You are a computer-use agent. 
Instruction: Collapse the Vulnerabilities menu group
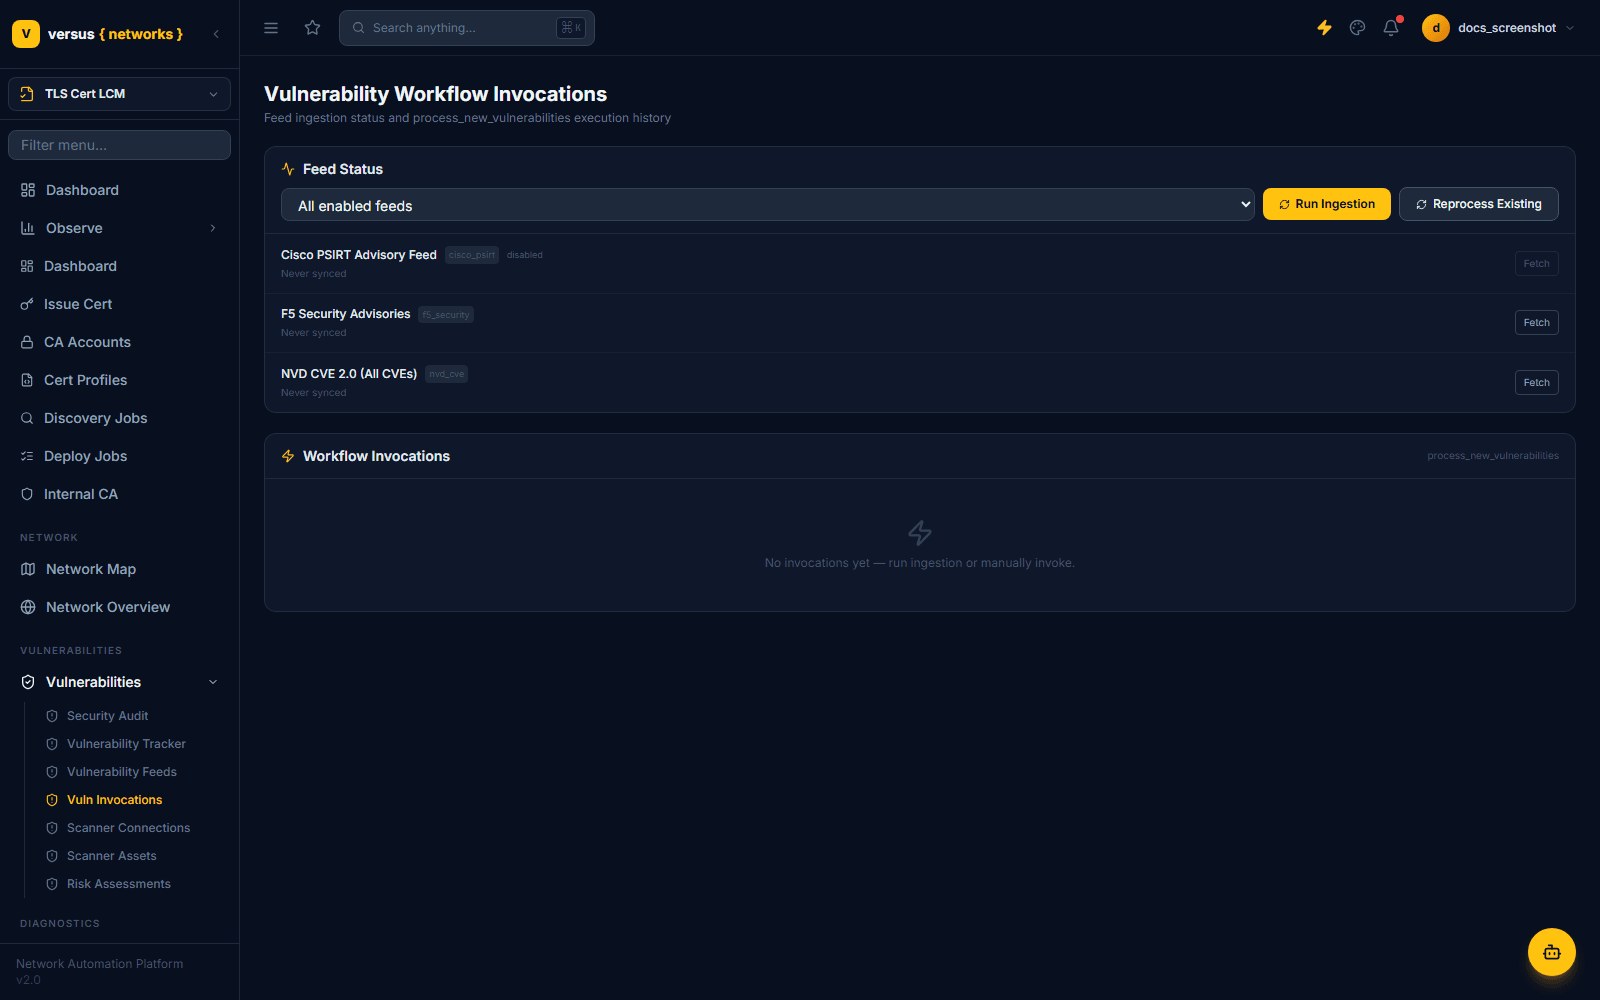point(119,682)
